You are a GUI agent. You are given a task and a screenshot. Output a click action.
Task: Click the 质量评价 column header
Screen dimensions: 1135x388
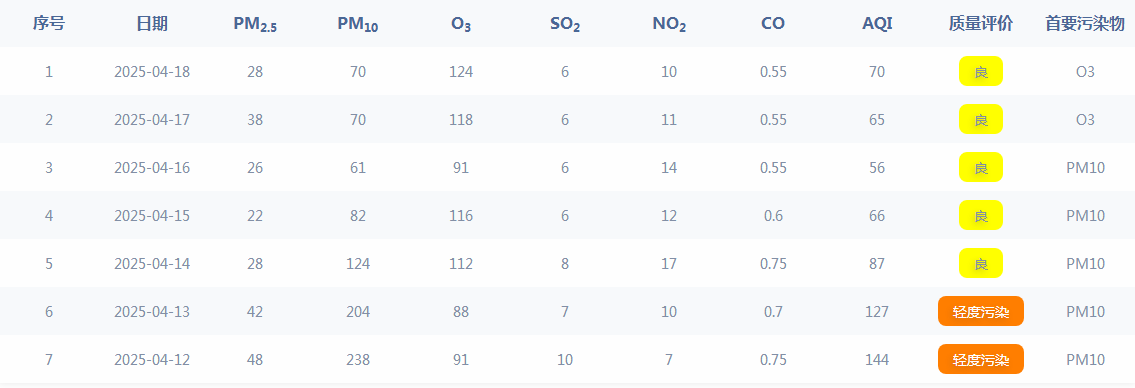[x=981, y=24]
